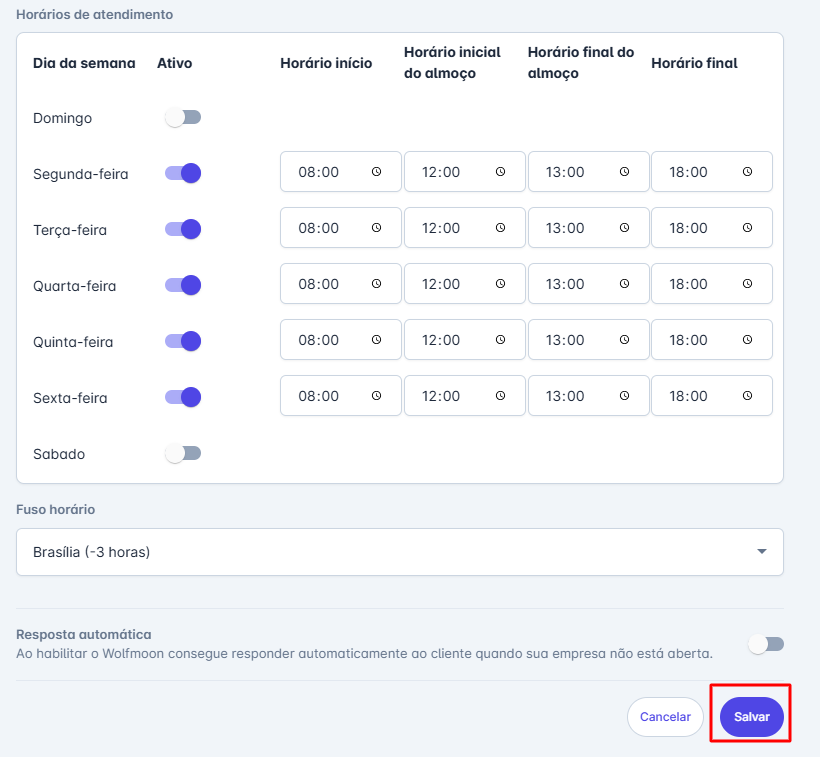Turn off the Sexta-feira active toggle
Viewport: 820px width, 757px height.
point(183,397)
